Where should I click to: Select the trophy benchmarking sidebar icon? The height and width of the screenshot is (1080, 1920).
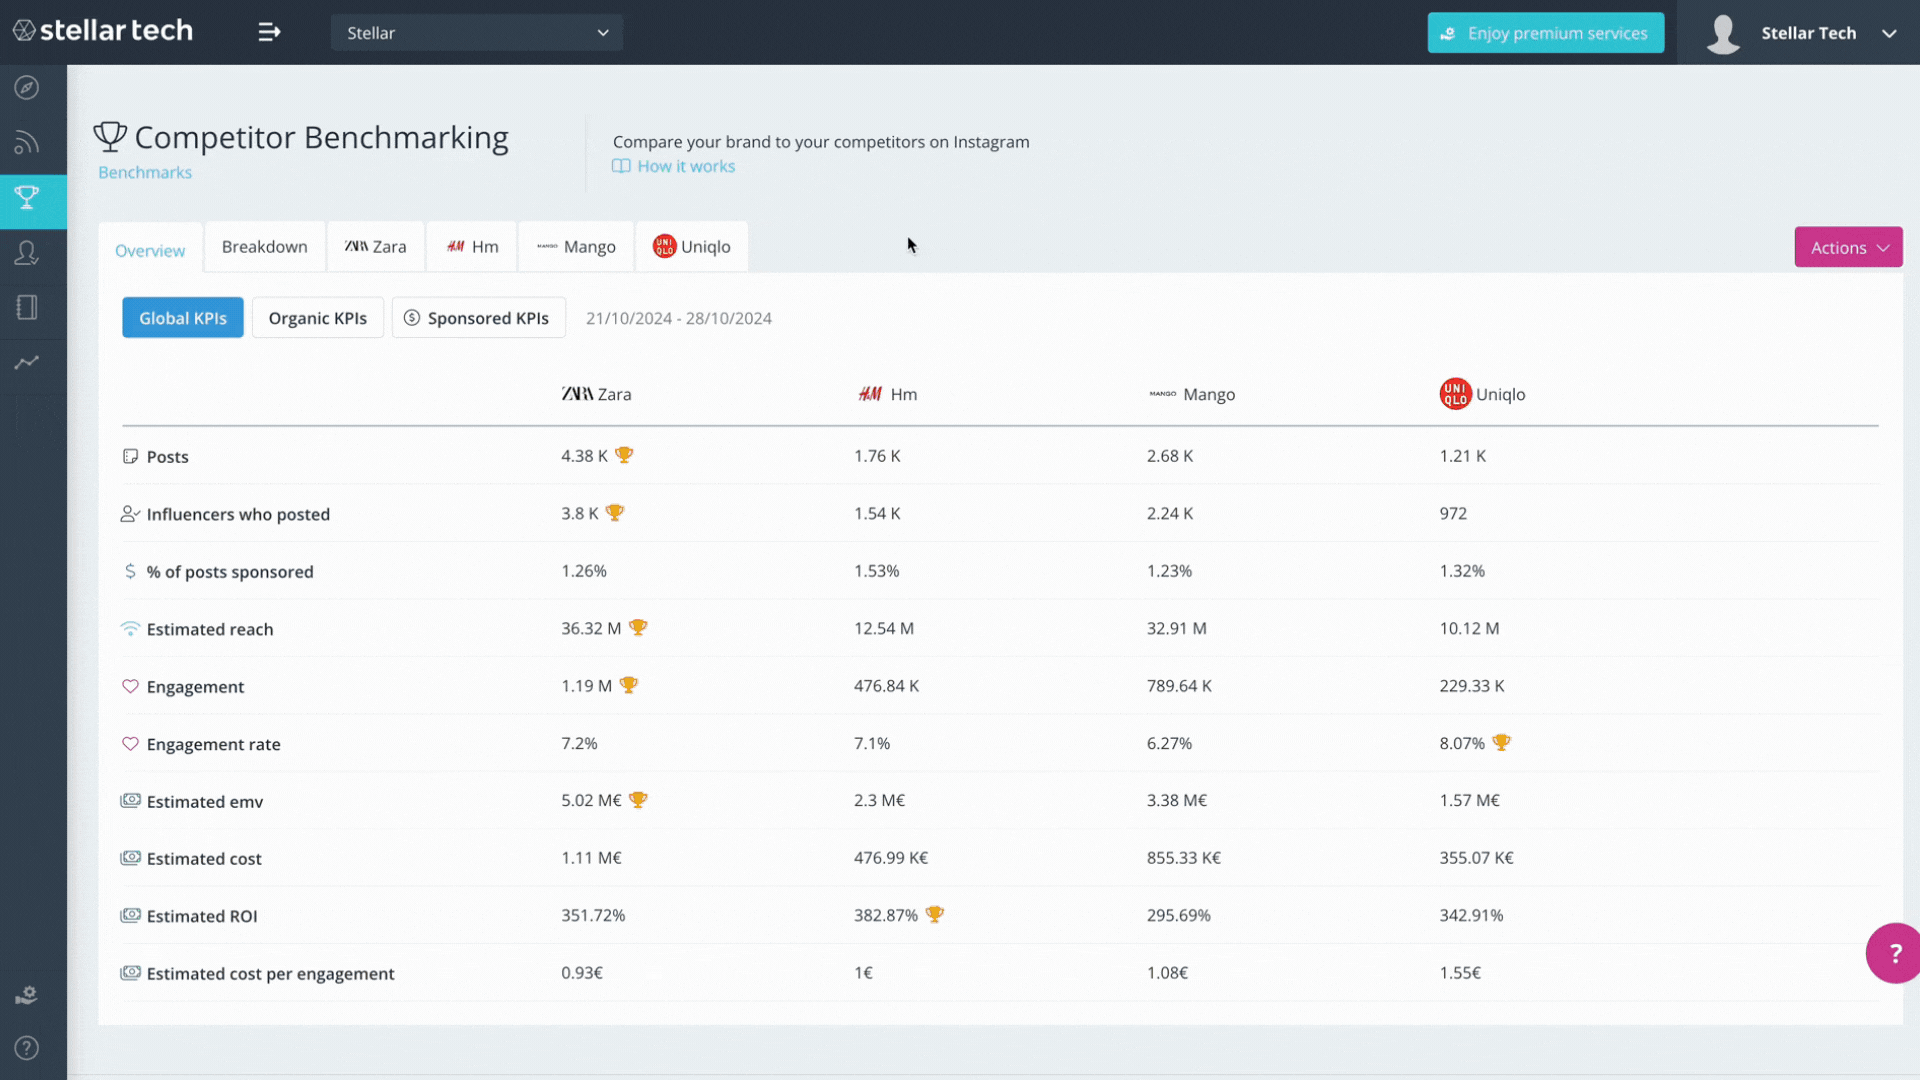click(27, 197)
